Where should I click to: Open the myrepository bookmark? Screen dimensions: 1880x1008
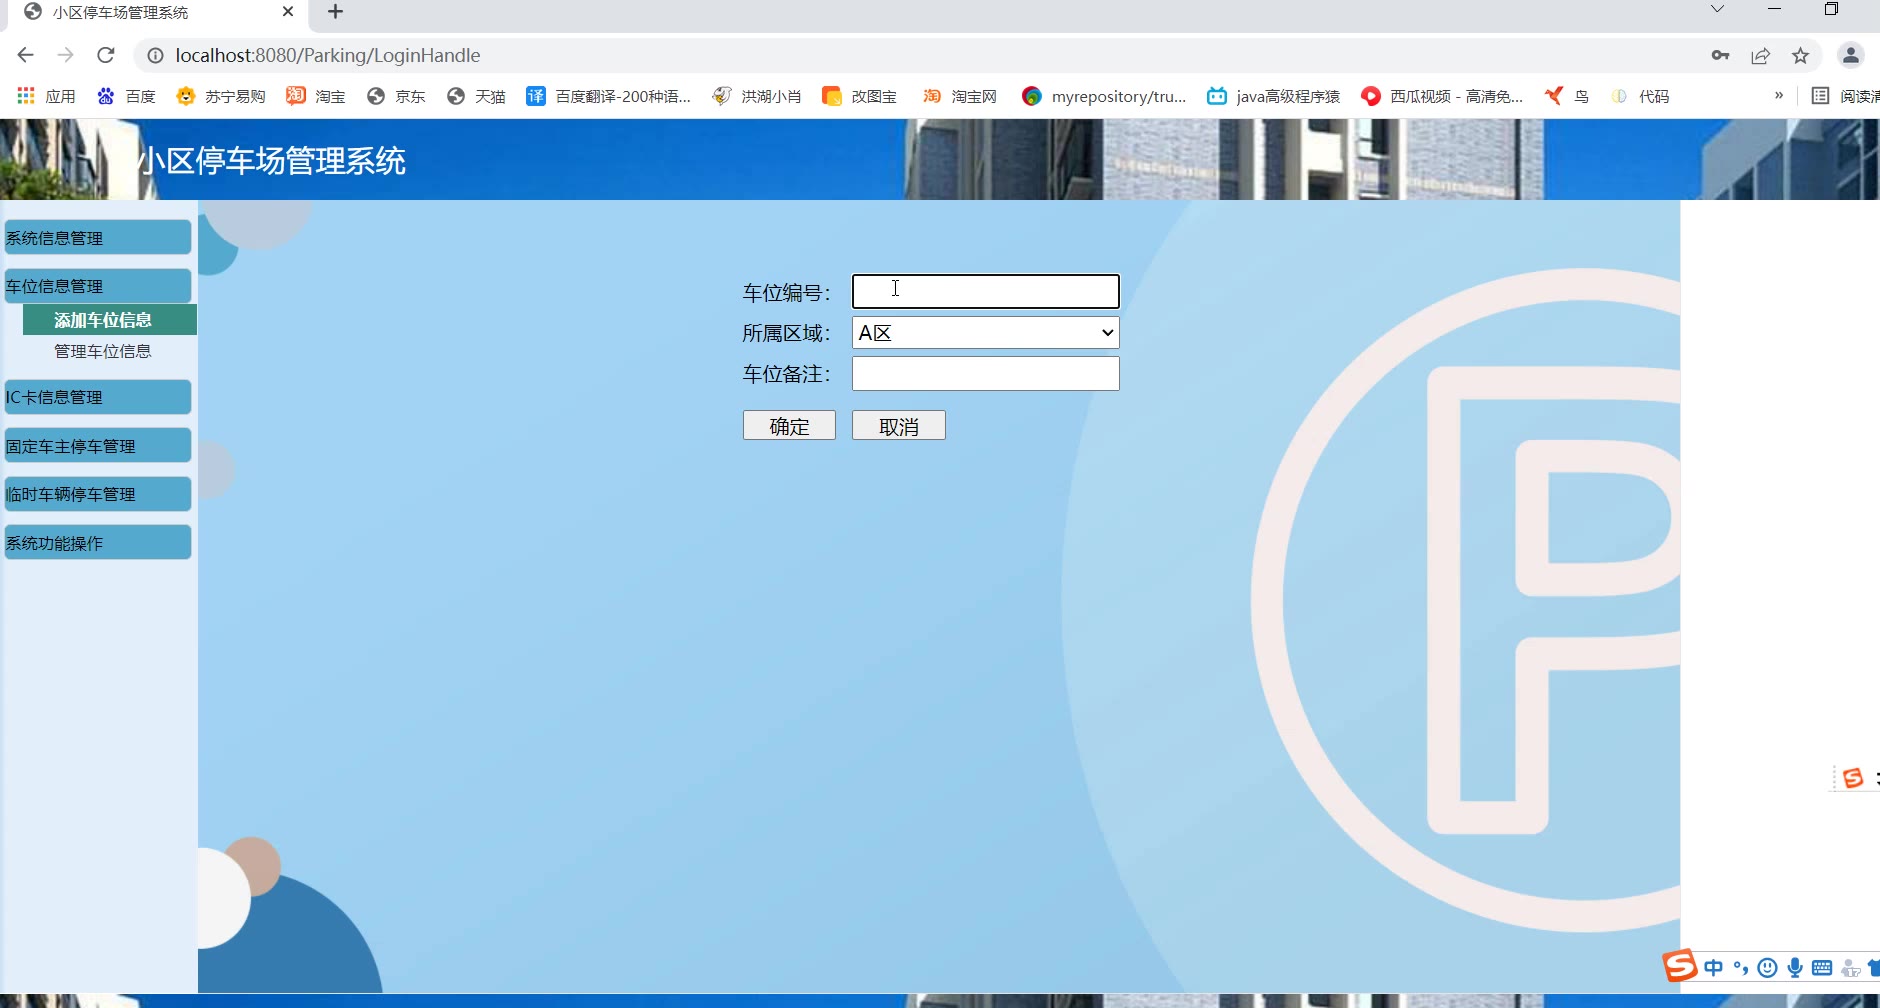(x=1104, y=96)
